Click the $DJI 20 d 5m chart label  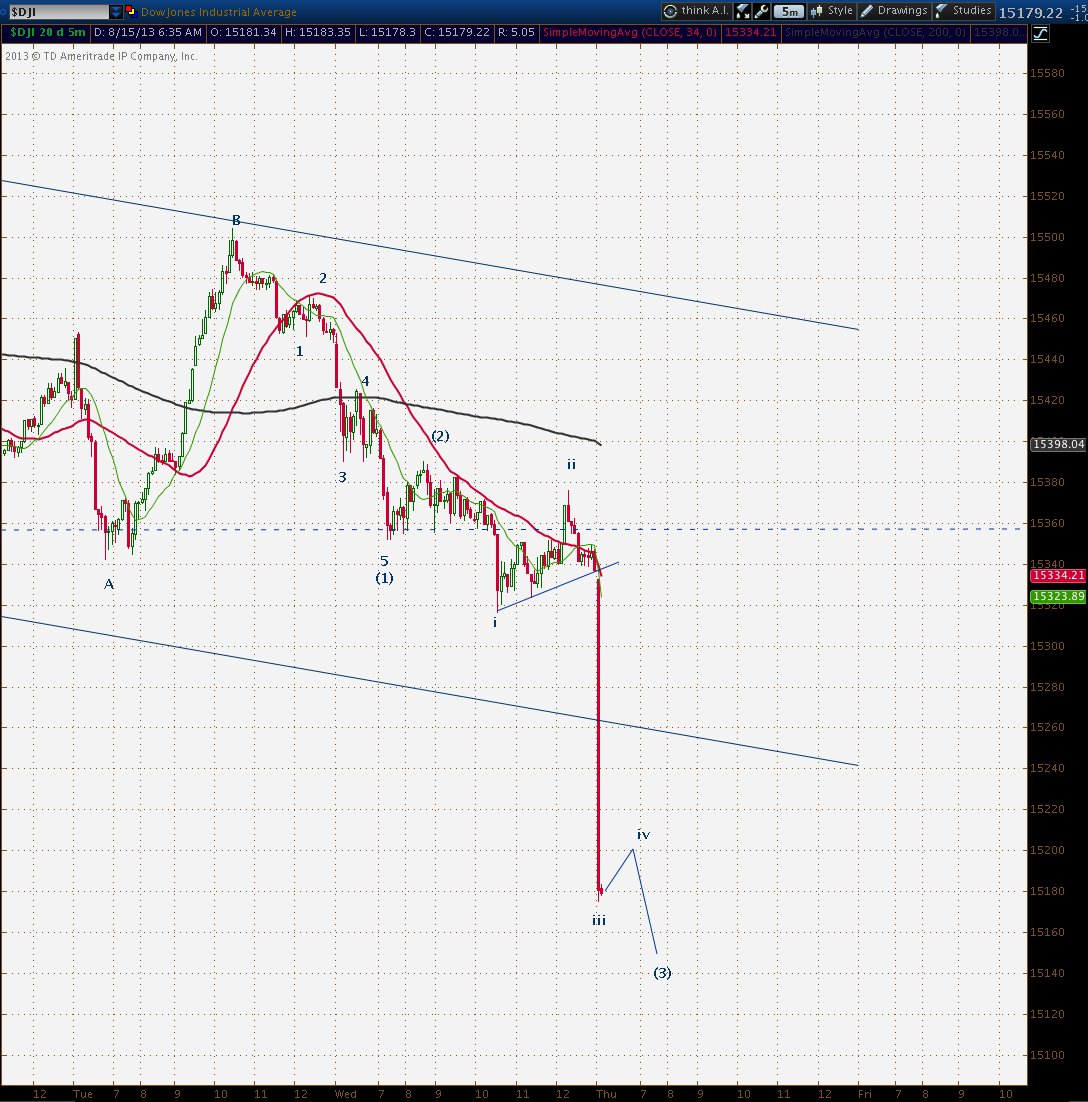(x=48, y=32)
